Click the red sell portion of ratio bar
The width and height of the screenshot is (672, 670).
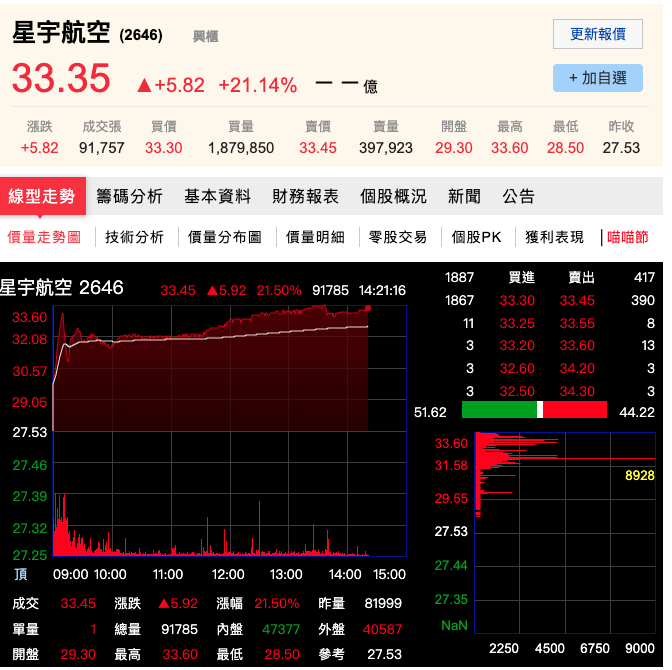tap(575, 409)
